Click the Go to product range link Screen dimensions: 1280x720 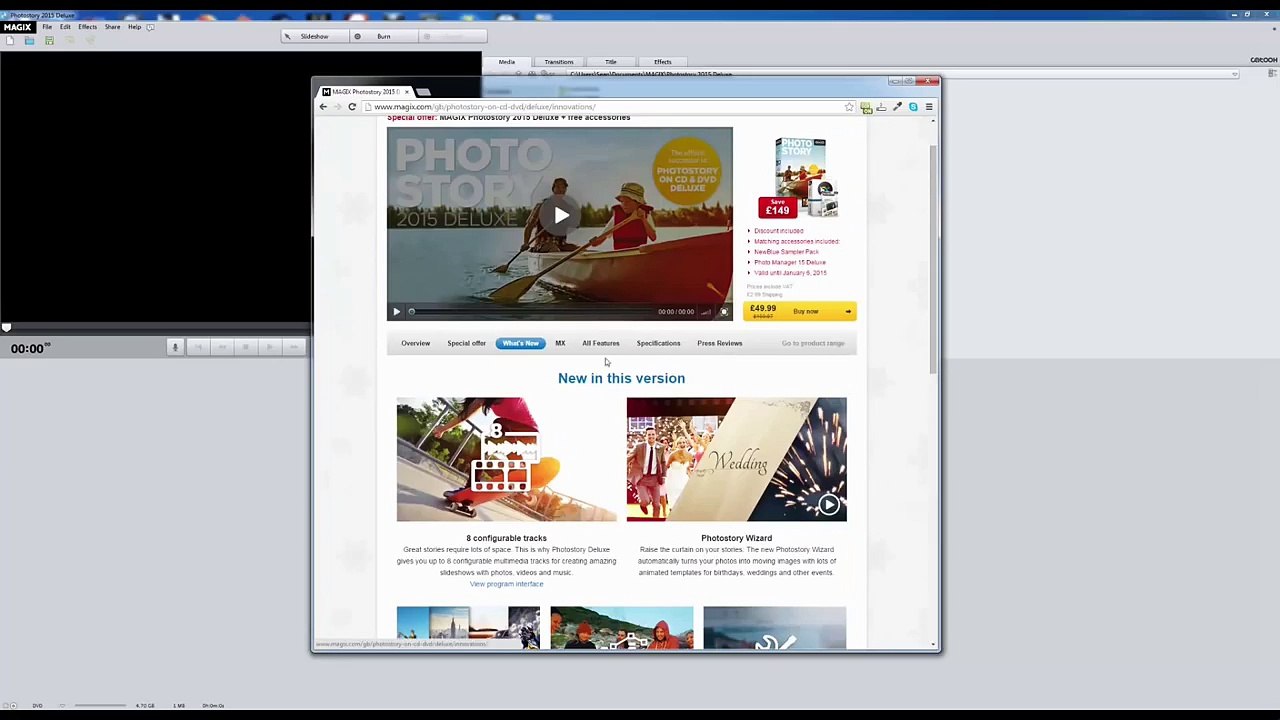tap(813, 343)
